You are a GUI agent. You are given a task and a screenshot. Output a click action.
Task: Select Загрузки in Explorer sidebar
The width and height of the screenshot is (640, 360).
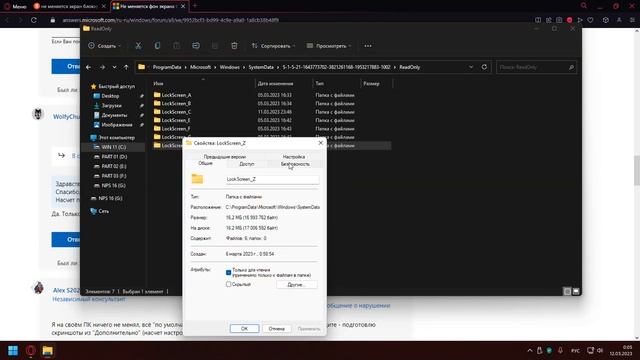click(111, 105)
